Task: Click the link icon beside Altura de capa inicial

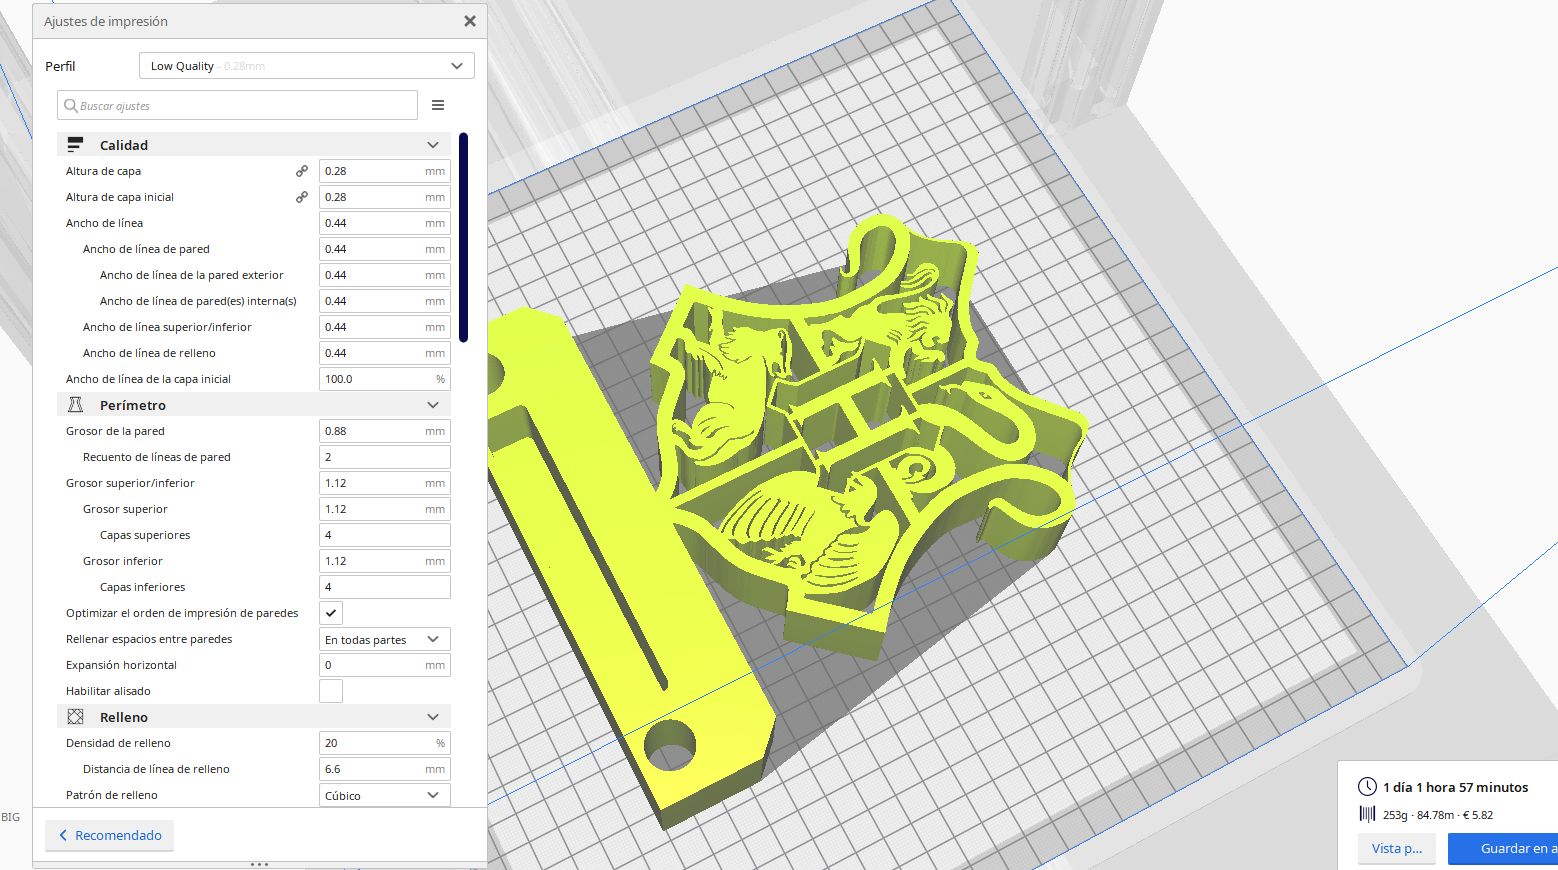Action: (302, 197)
